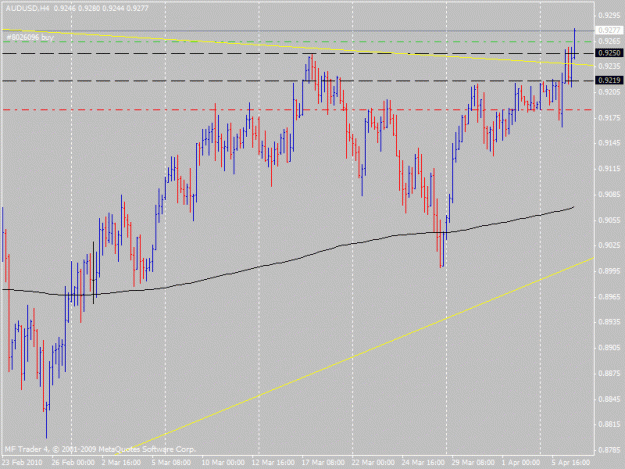This screenshot has width=625, height=469.
Task: Click the black level tag 0.9219
Action: pyautogui.click(x=609, y=80)
